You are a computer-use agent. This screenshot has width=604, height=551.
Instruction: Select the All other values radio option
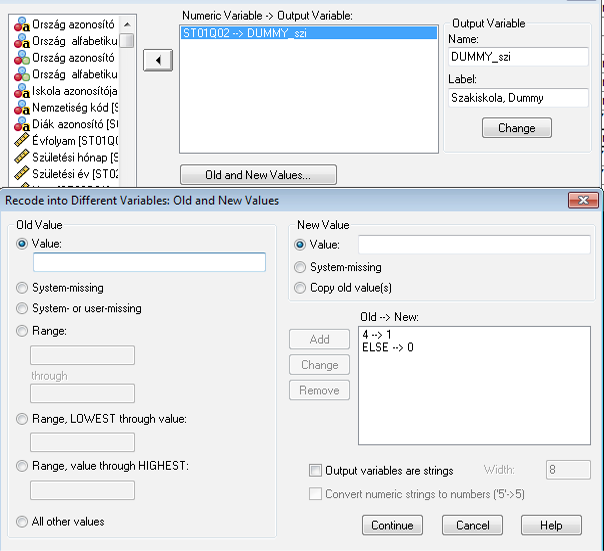pyautogui.click(x=23, y=521)
